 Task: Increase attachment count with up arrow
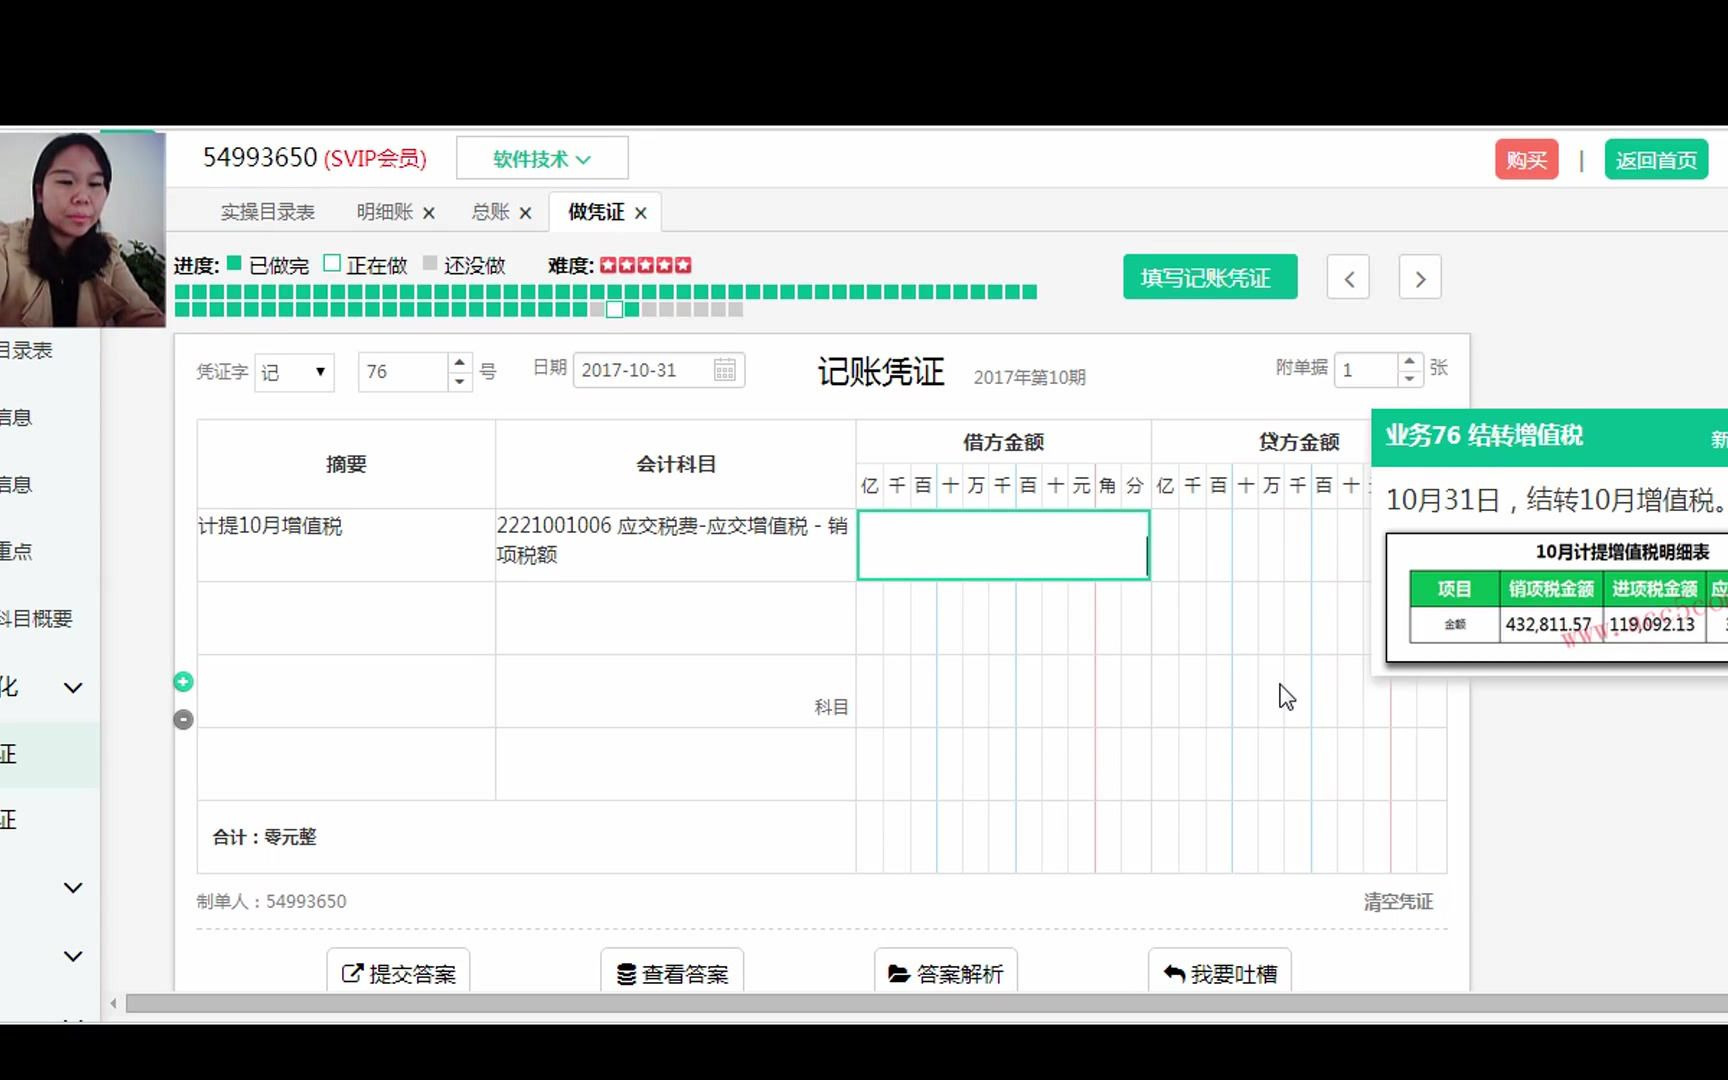(x=1409, y=360)
